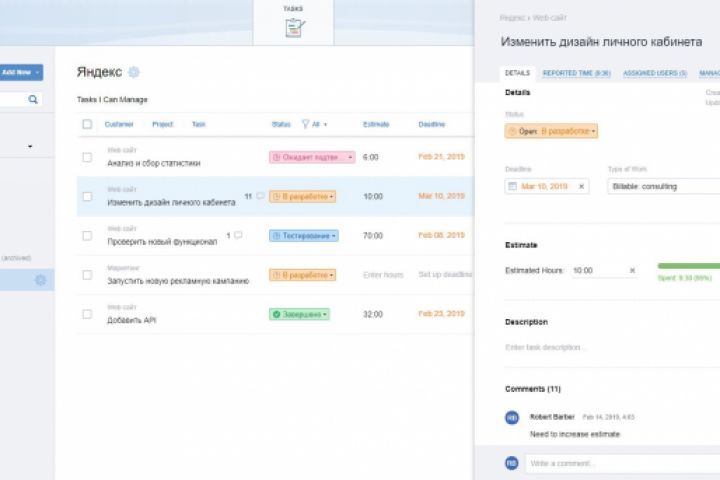
Task: Open В разработке status dropdown for Изменить дизайн
Action: click(x=302, y=197)
